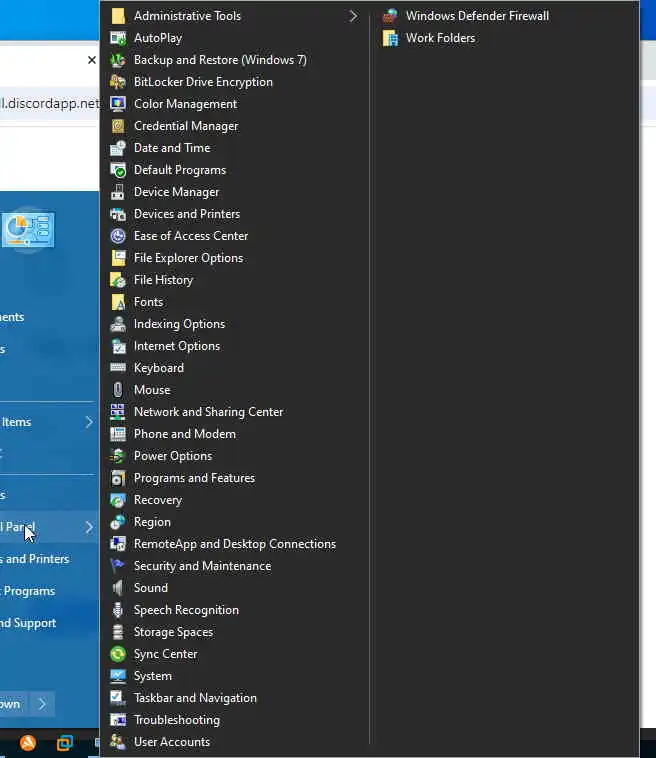The height and width of the screenshot is (758, 656).
Task: Click the Network and Sharing Center icon
Action: click(x=118, y=412)
